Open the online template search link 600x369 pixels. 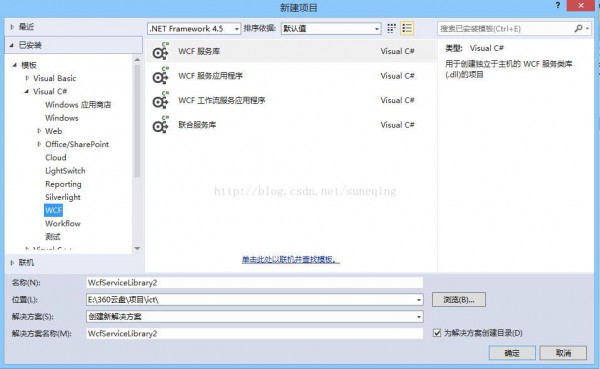(x=291, y=260)
